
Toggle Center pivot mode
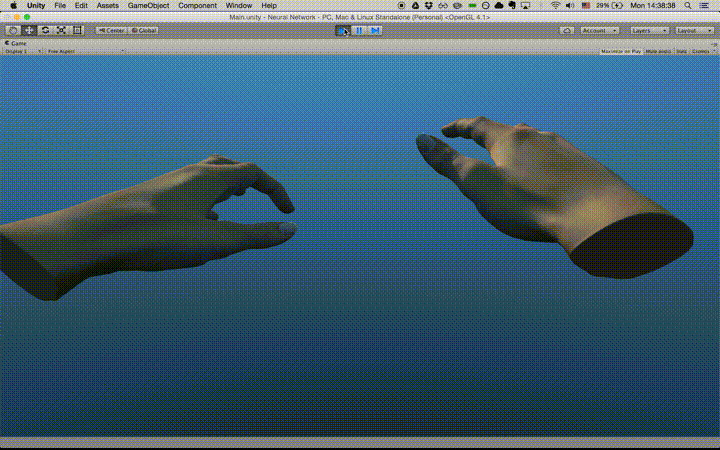coord(112,31)
